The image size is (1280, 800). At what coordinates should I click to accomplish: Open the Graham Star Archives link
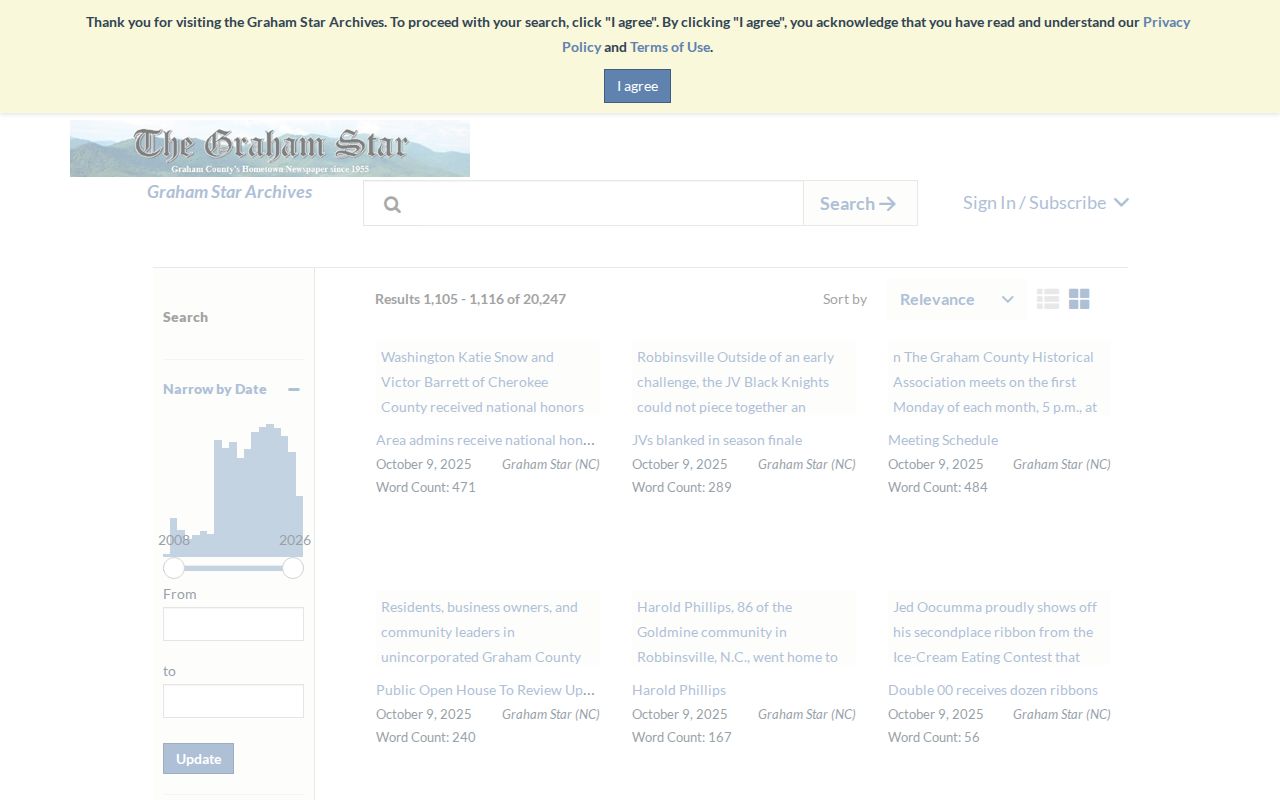[230, 192]
